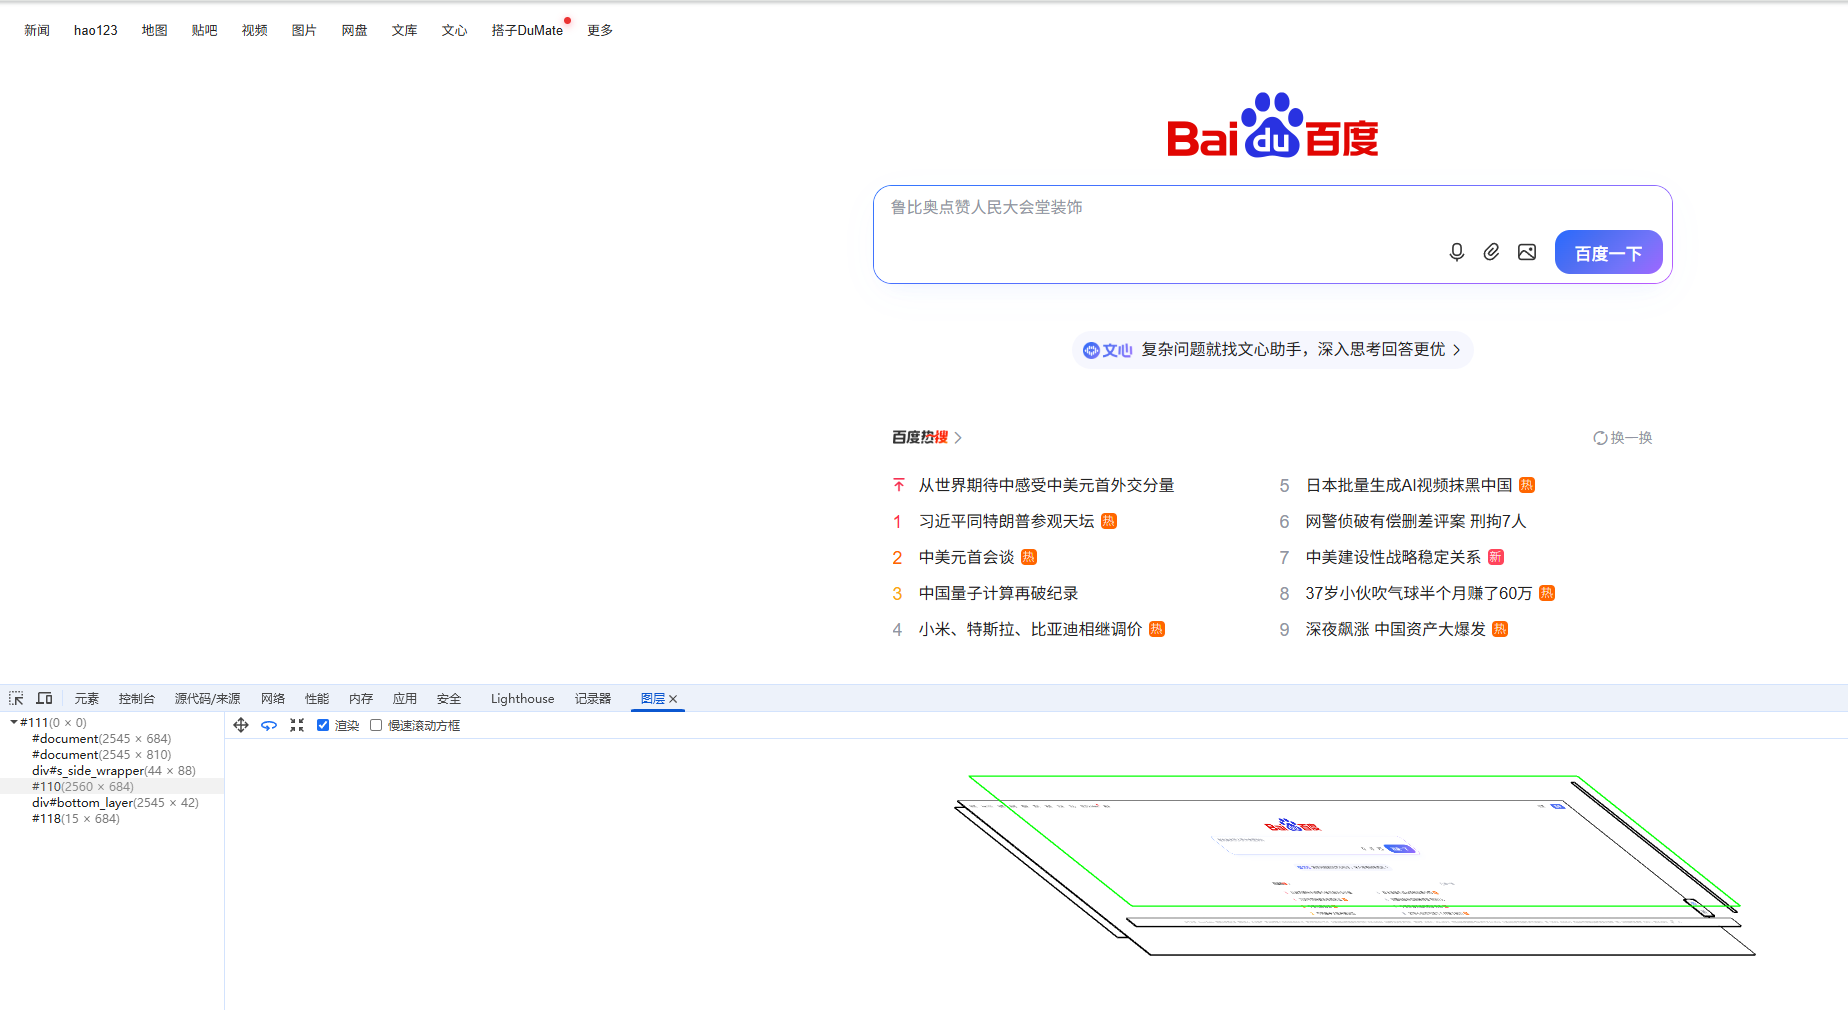The width and height of the screenshot is (1848, 1010).
Task: Open the 性能 DevTools tab
Action: coord(317,699)
